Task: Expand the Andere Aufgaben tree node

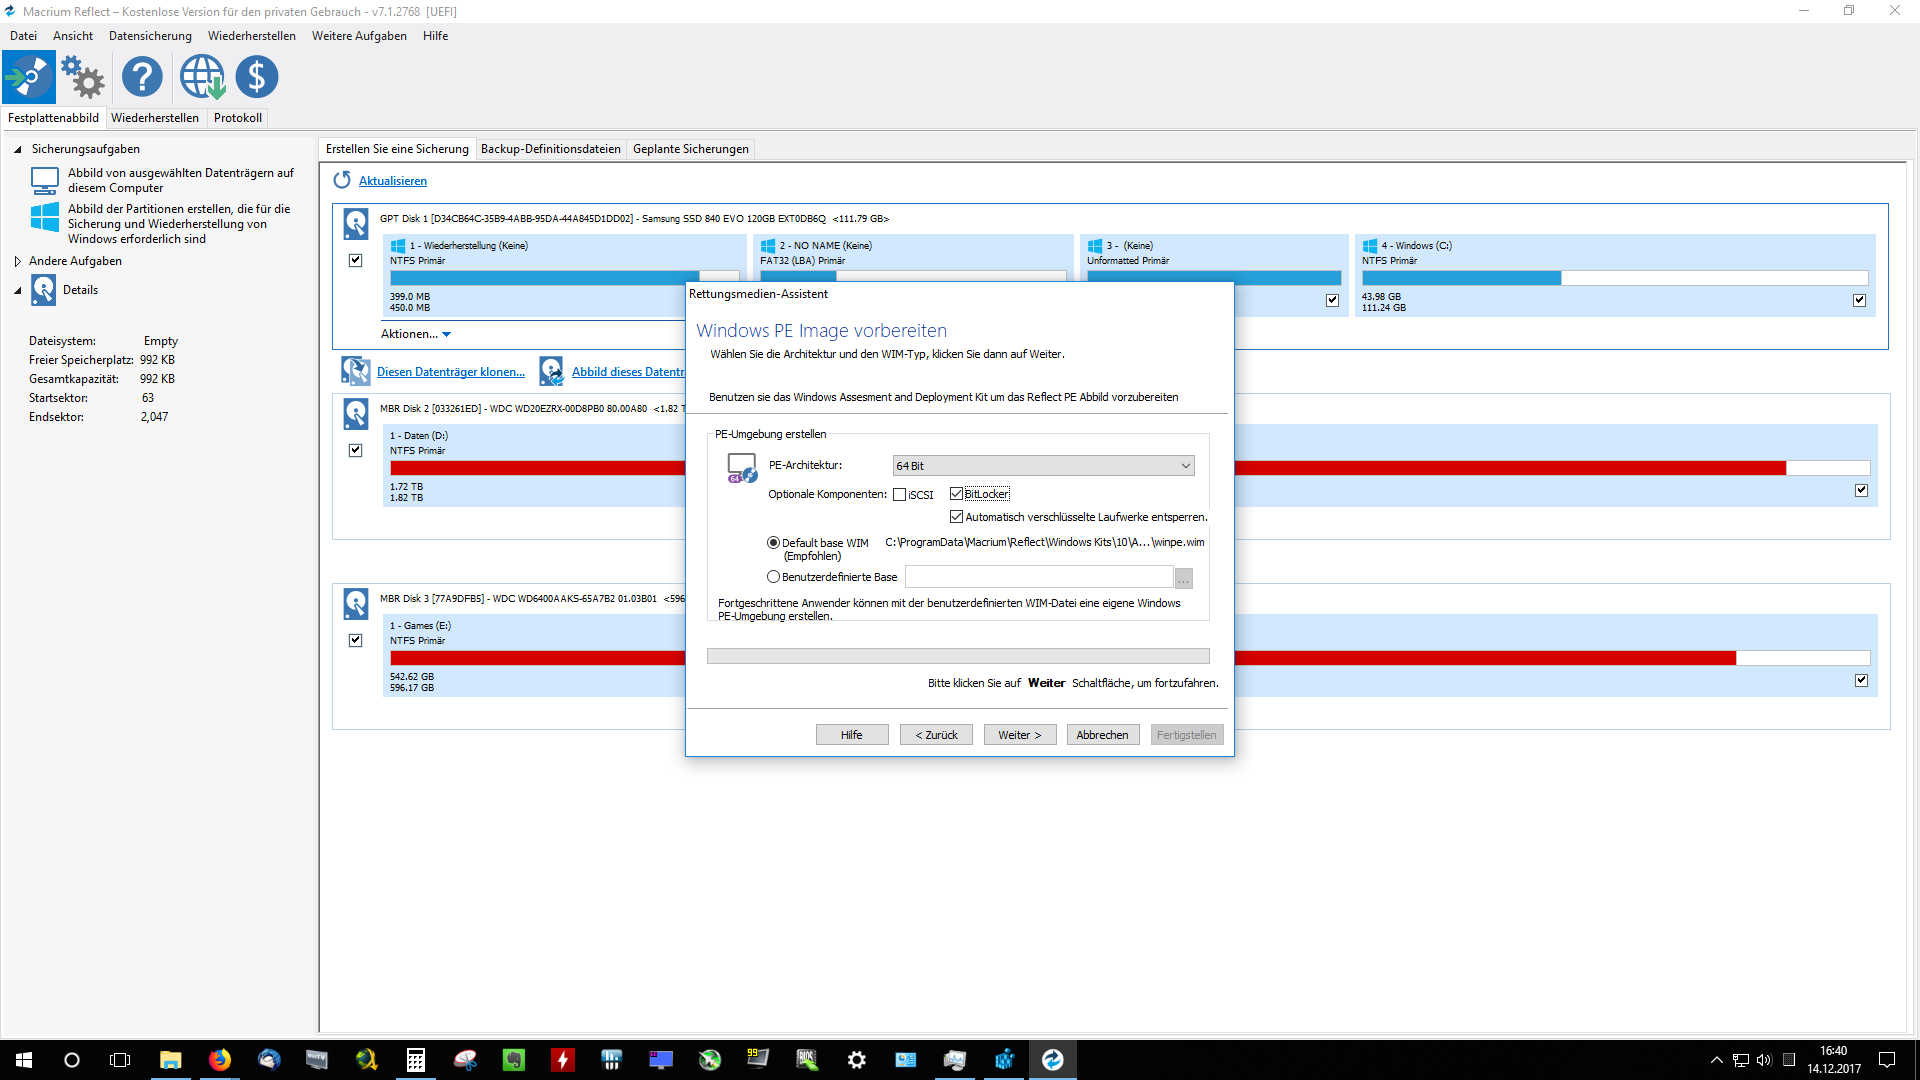Action: 18,261
